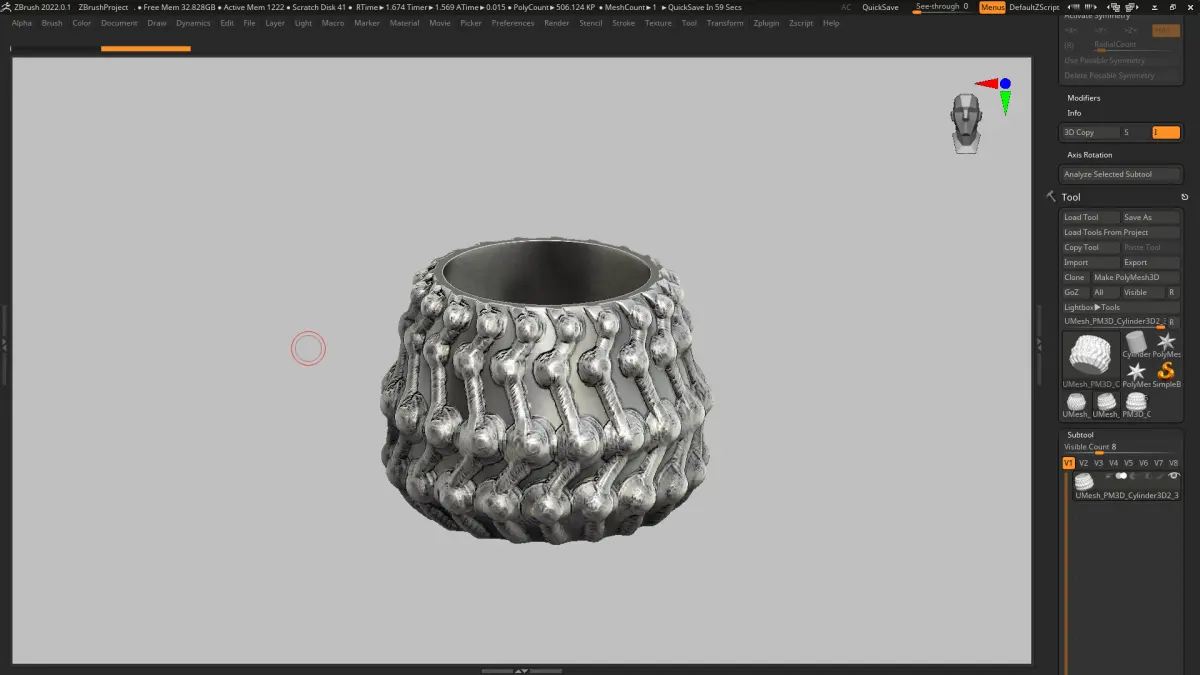The height and width of the screenshot is (675, 1200).
Task: Click the left tray divider handle
Action: (x=4, y=344)
